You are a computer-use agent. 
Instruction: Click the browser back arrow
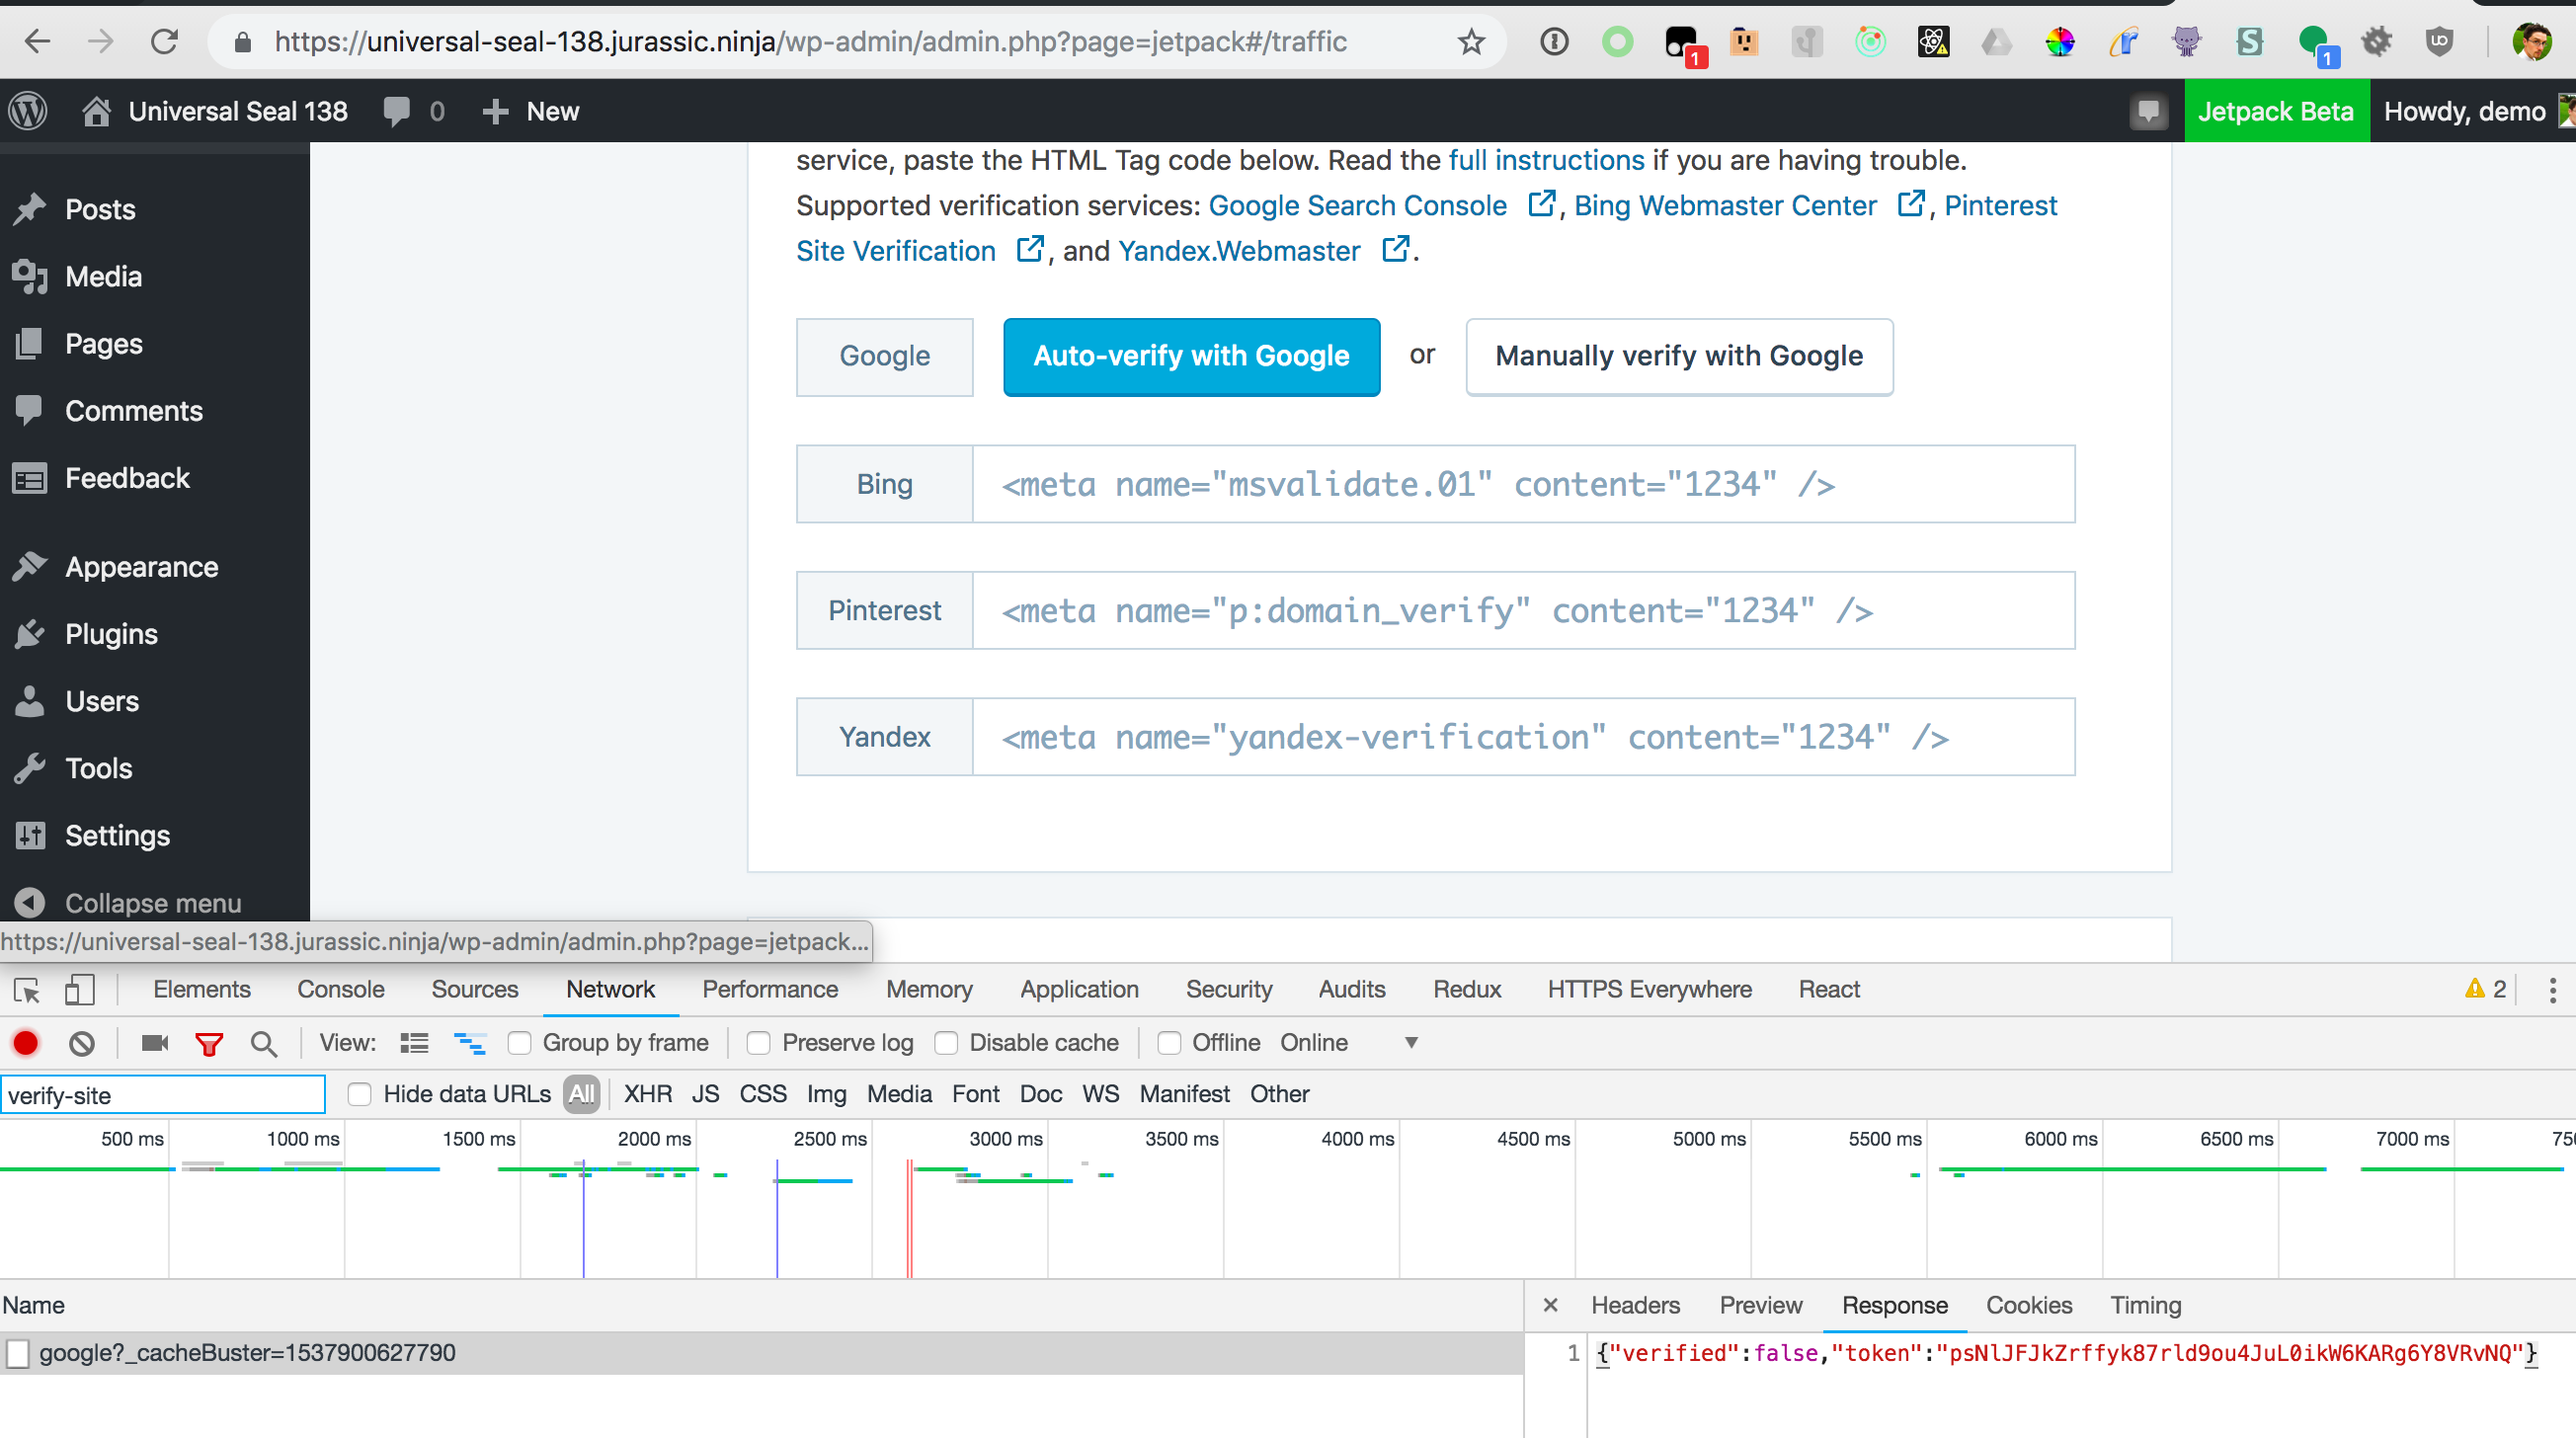pos(37,41)
